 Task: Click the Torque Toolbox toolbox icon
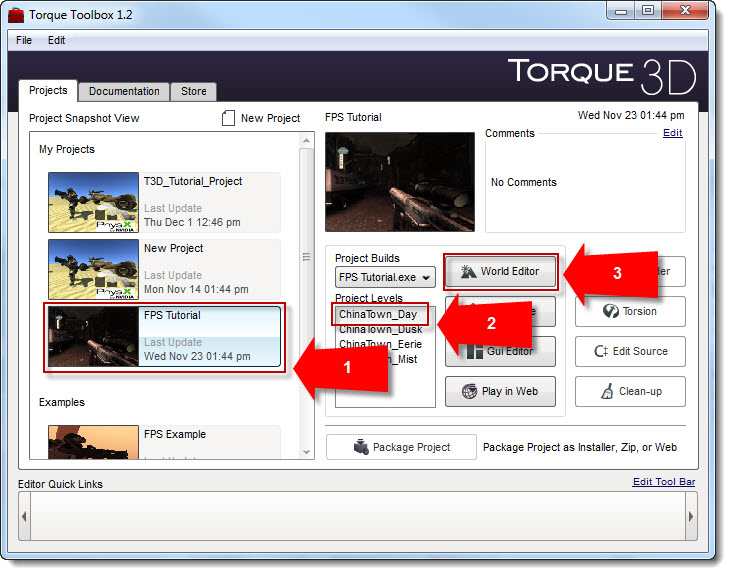[x=16, y=15]
